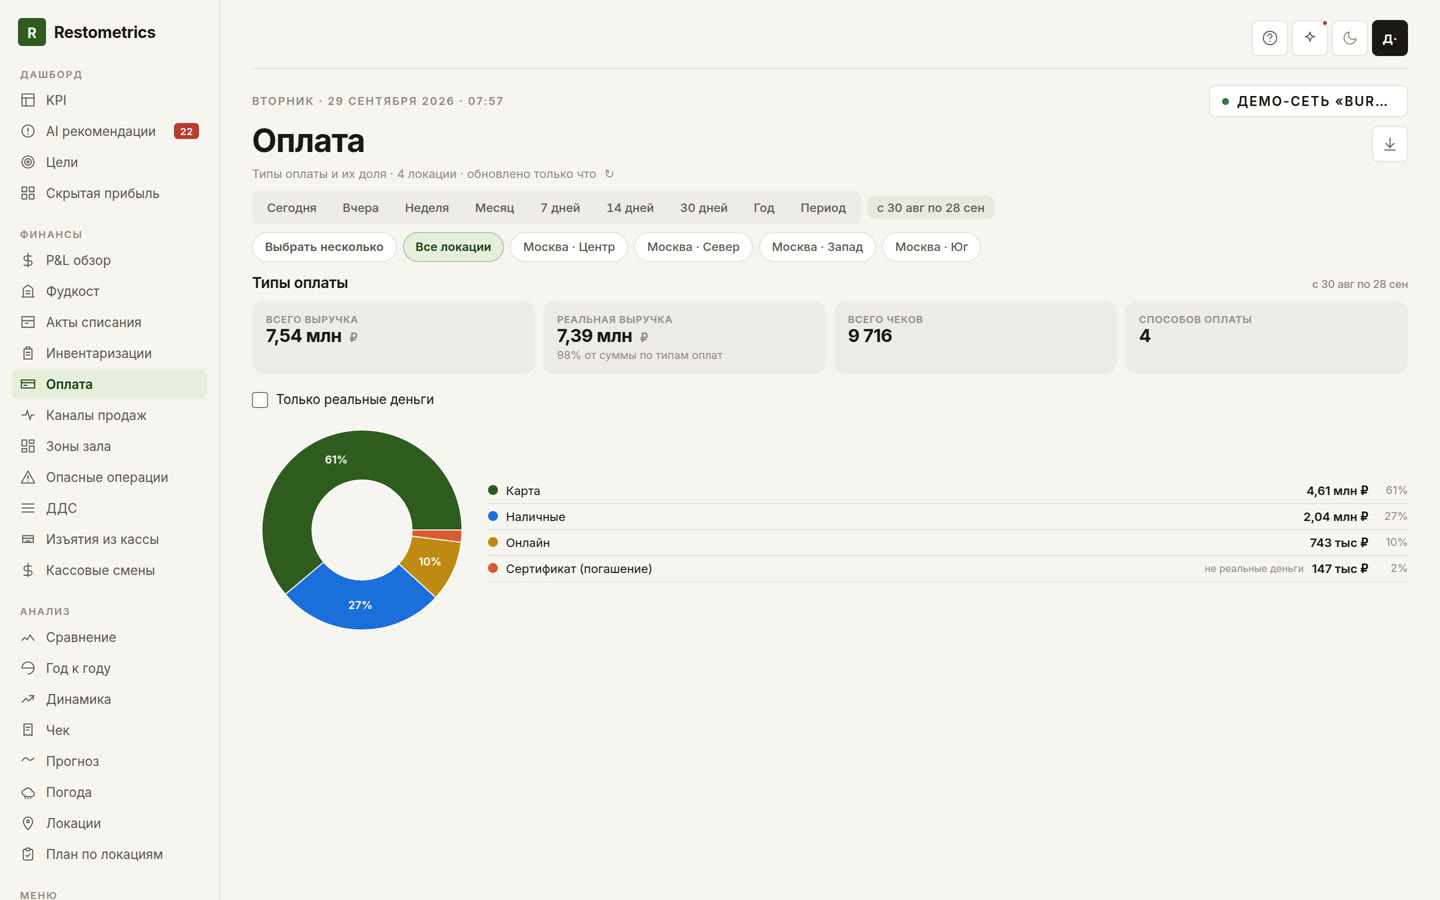
Task: Open AI assistant sparkle icon
Action: tap(1310, 38)
